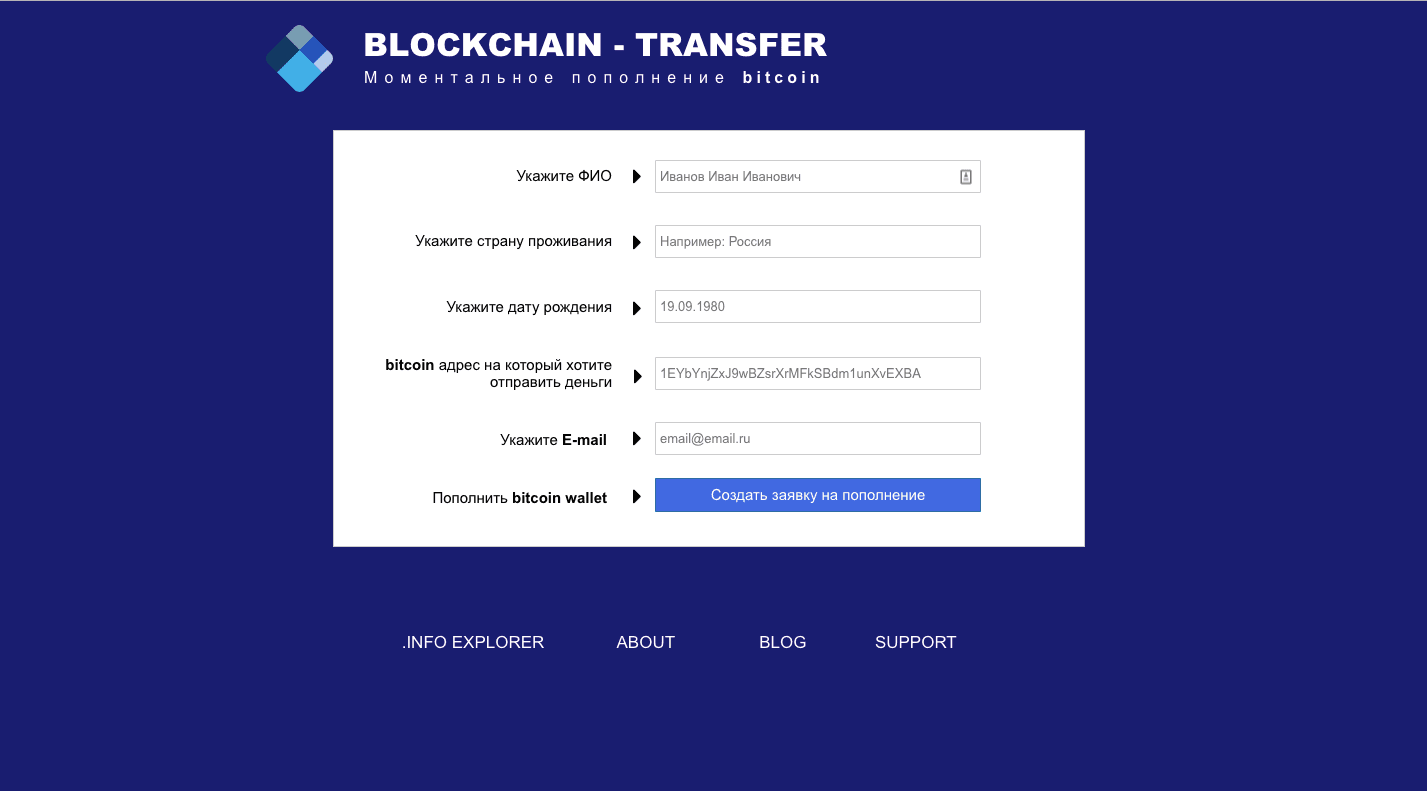Open the .INFO EXPLORER link
1427x791 pixels.
point(473,642)
